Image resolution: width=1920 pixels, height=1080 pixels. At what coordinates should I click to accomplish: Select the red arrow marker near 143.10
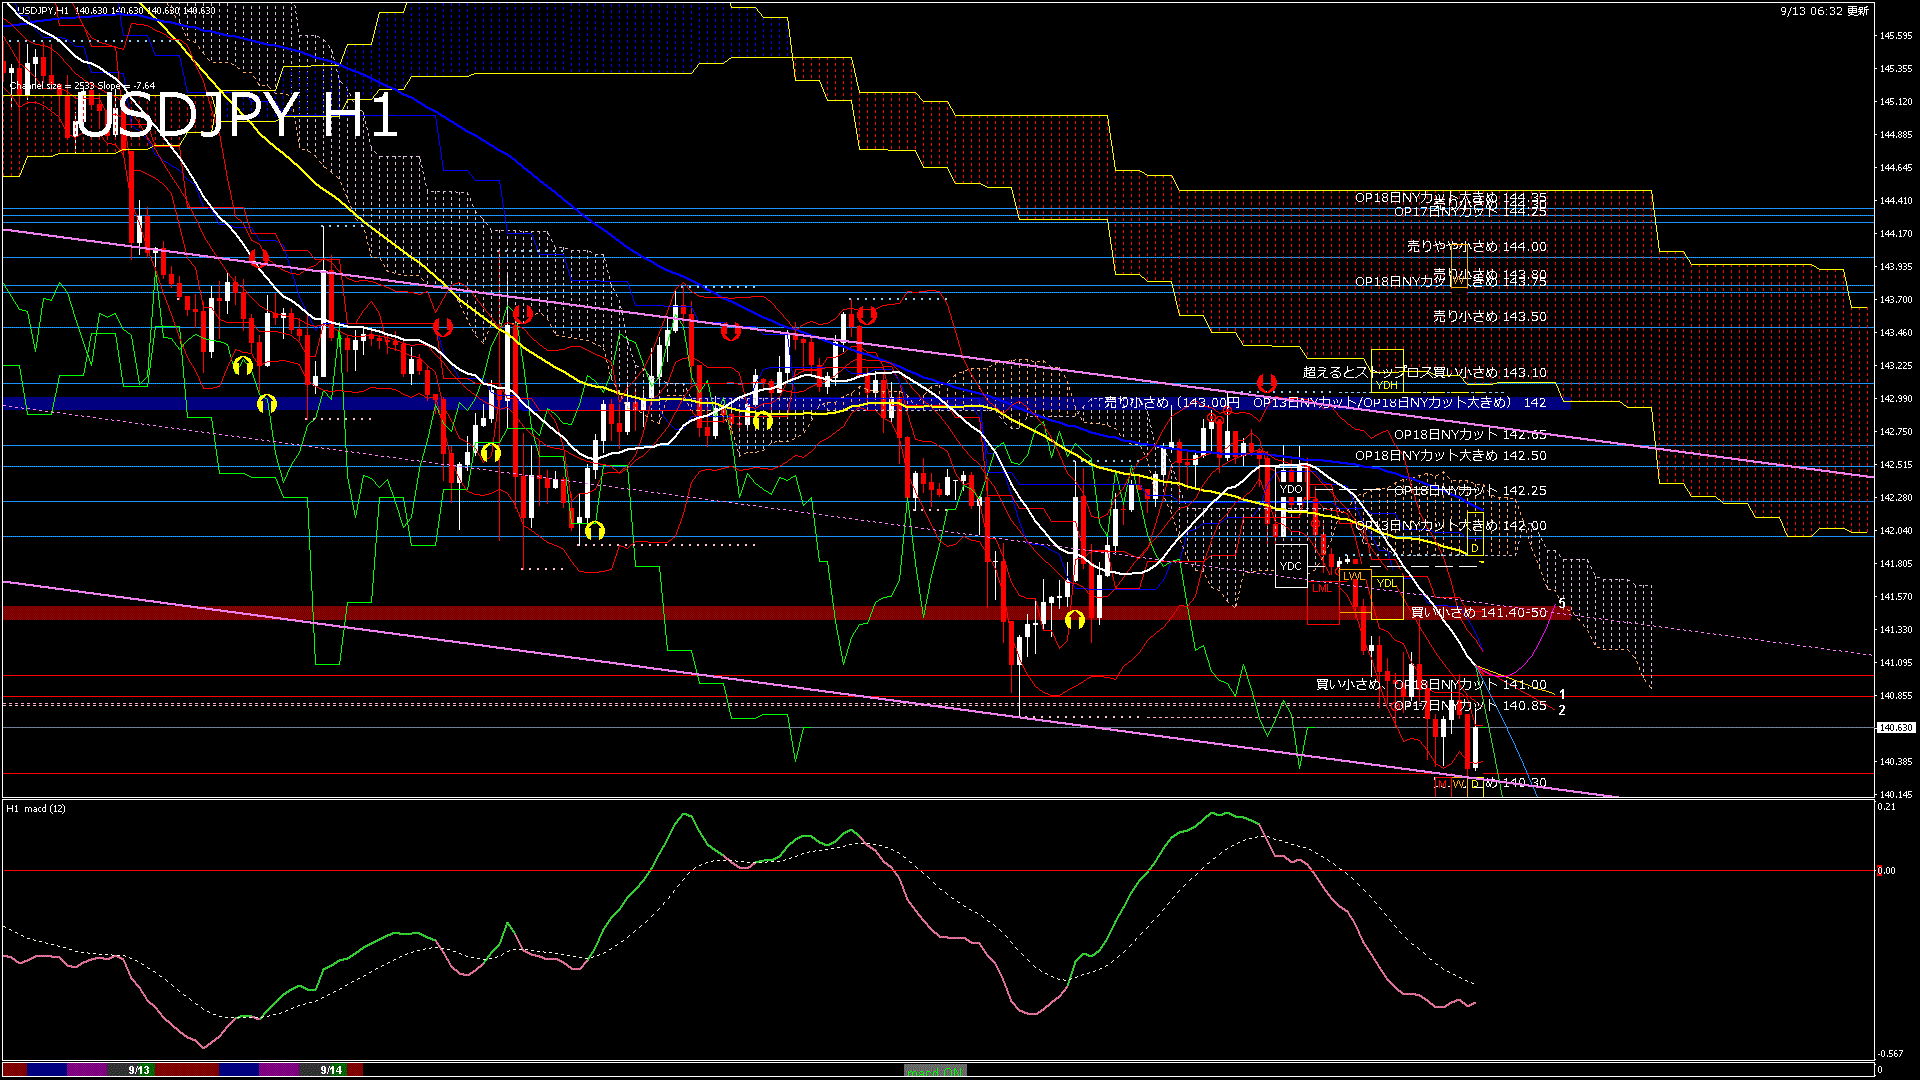coord(1267,383)
